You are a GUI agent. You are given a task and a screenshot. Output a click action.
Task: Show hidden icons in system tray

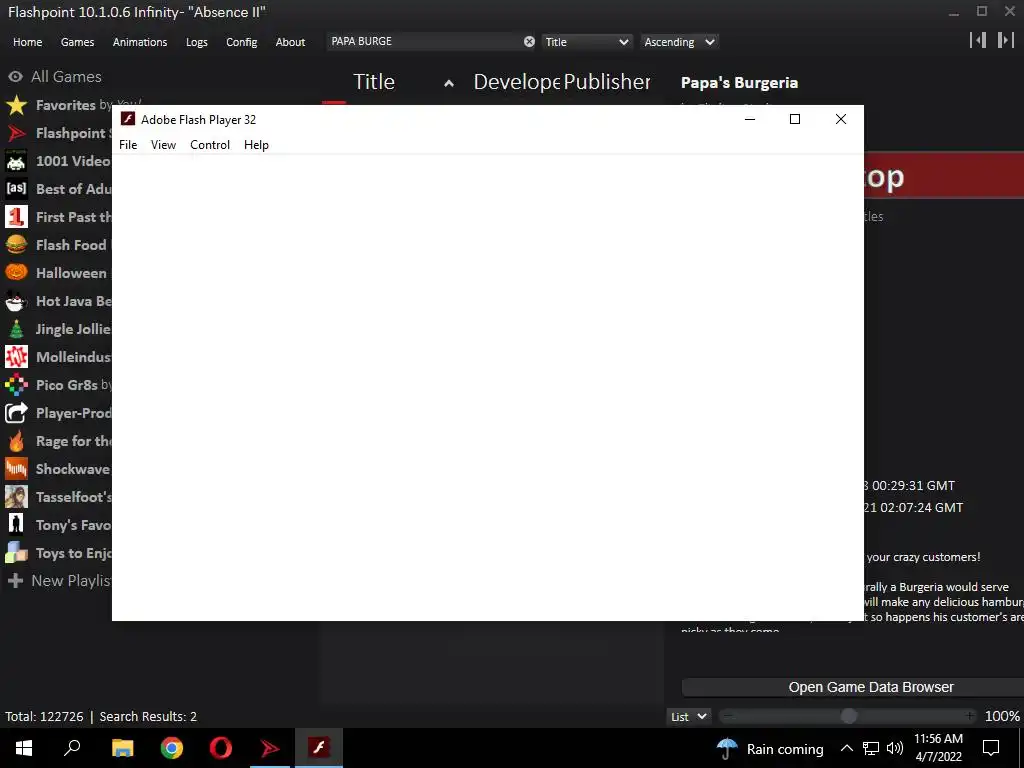(x=846, y=748)
